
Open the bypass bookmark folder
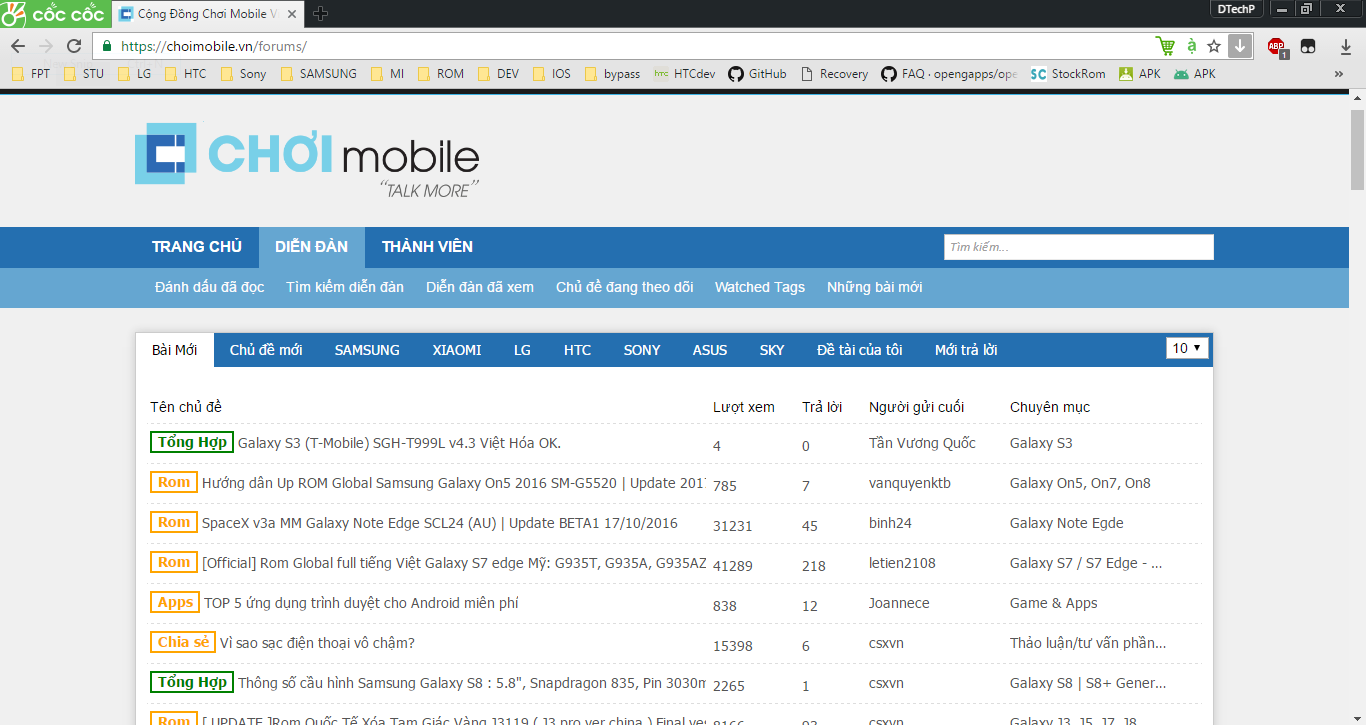pos(612,74)
